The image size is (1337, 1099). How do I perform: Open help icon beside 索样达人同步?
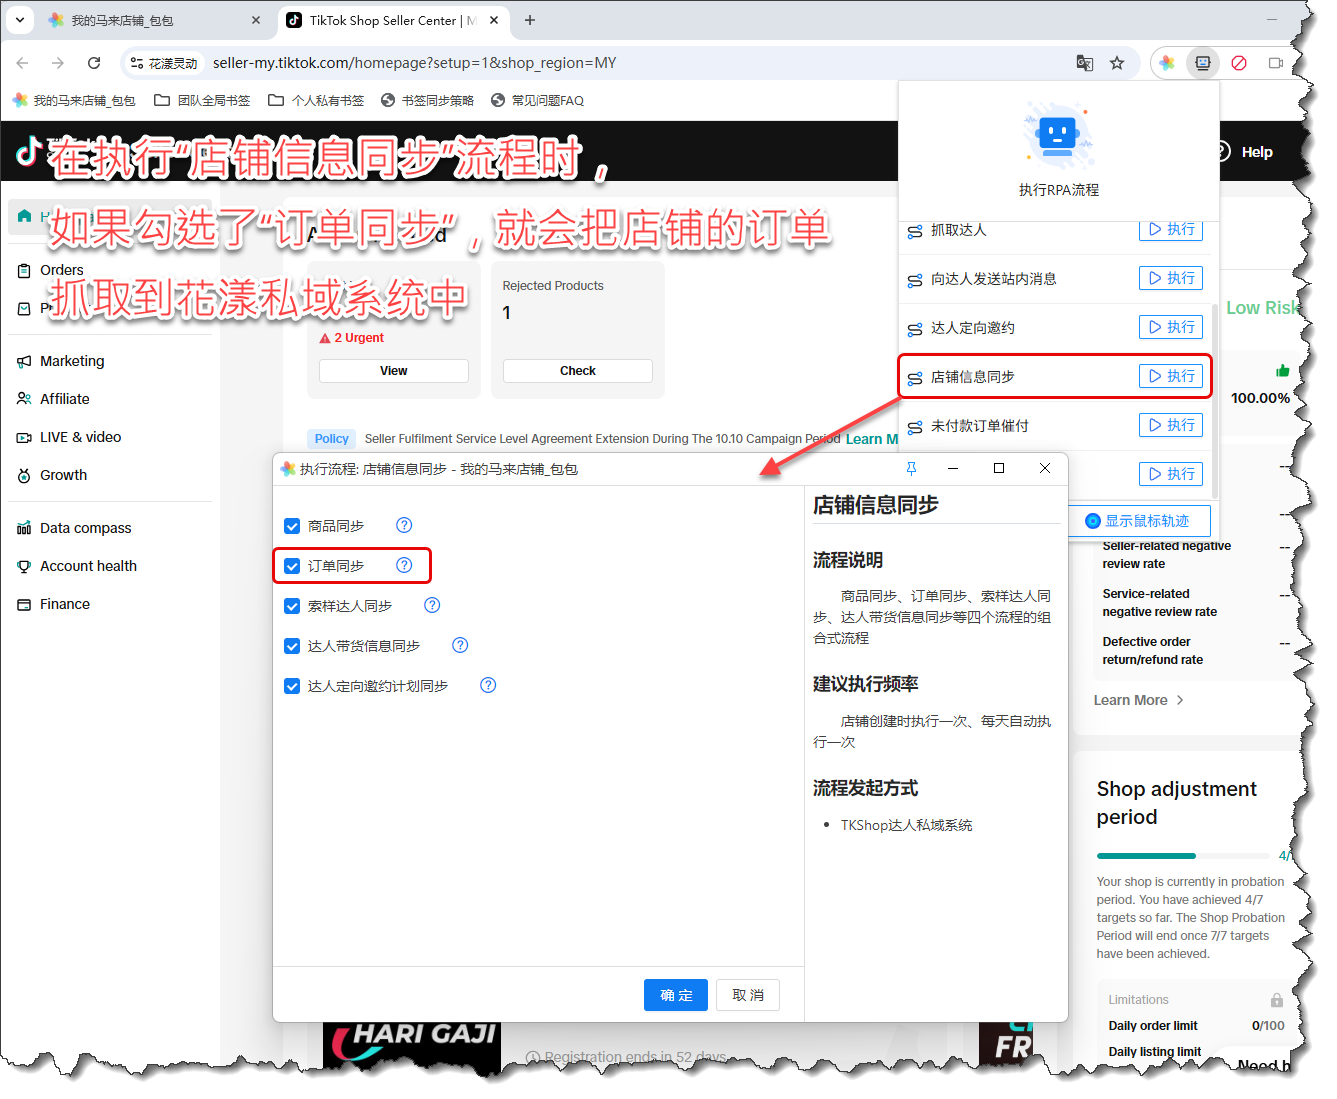point(432,605)
